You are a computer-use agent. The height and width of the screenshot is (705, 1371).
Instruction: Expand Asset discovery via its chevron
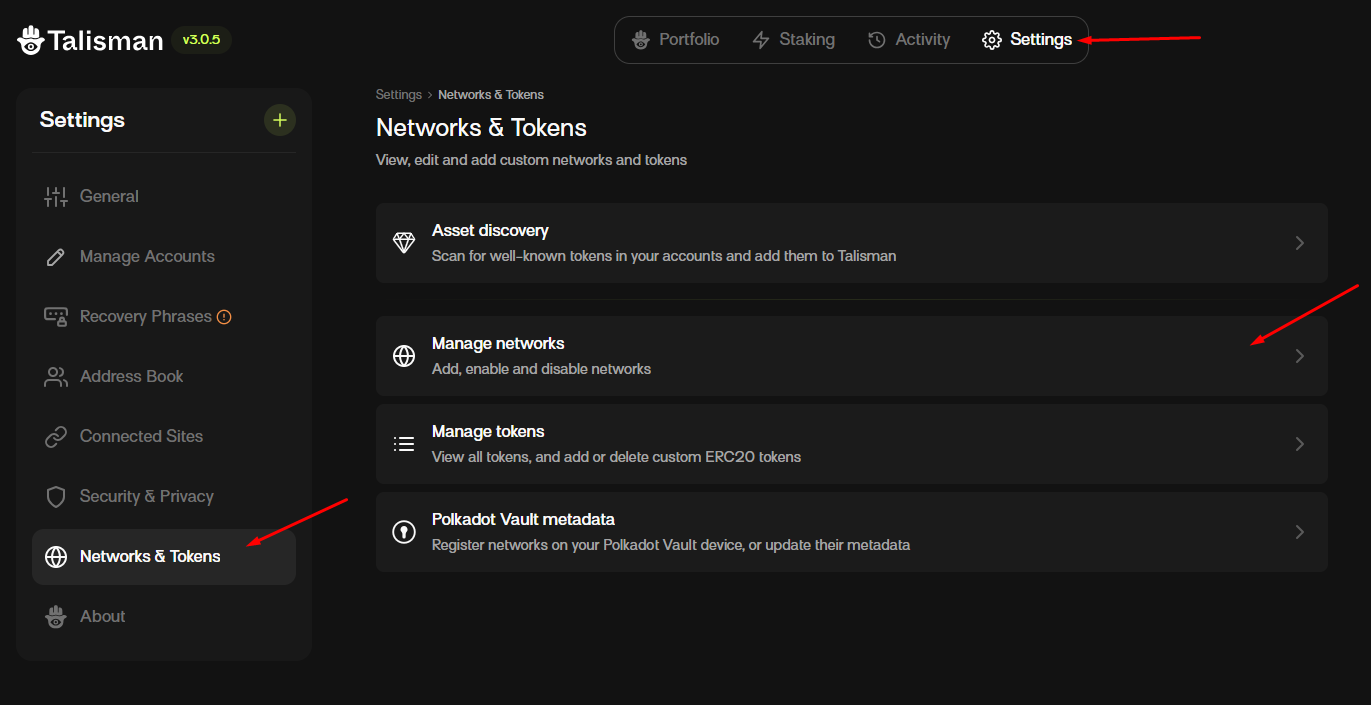[x=1299, y=243]
